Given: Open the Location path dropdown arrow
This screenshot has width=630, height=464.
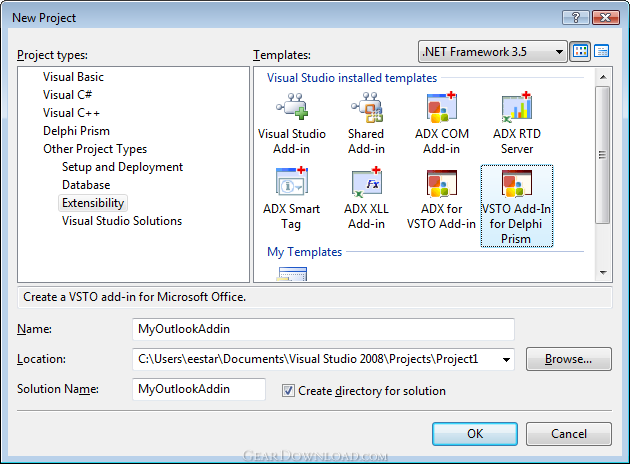Looking at the screenshot, I should [506, 360].
